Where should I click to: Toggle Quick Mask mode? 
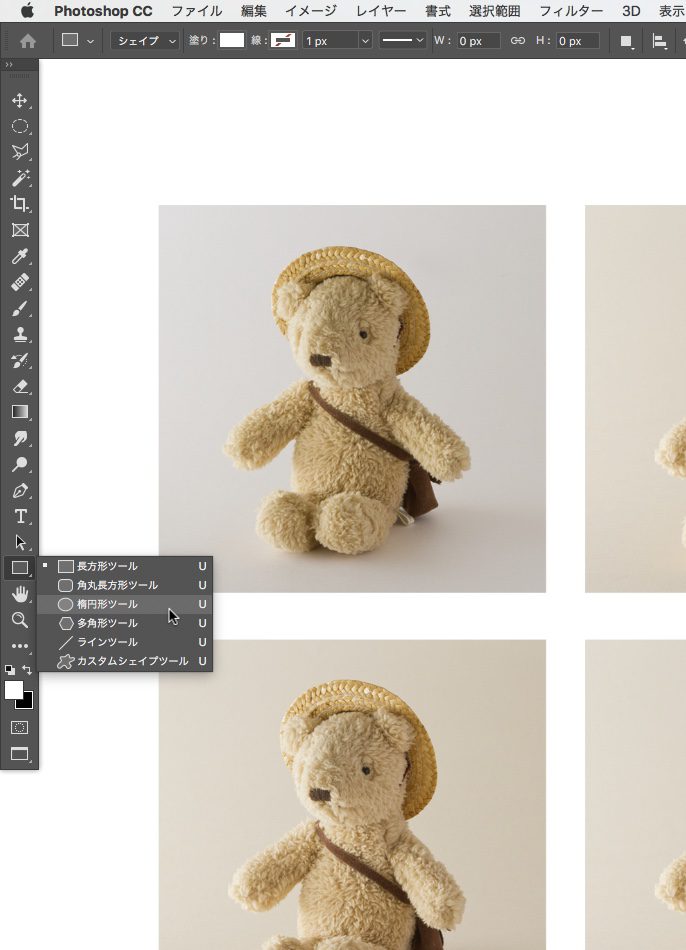pyautogui.click(x=19, y=727)
